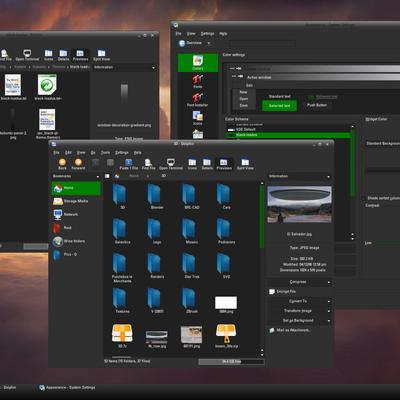The image size is (400, 400).
Task: Click the Fonts icon in System Settings sidebar
Action: [x=198, y=81]
